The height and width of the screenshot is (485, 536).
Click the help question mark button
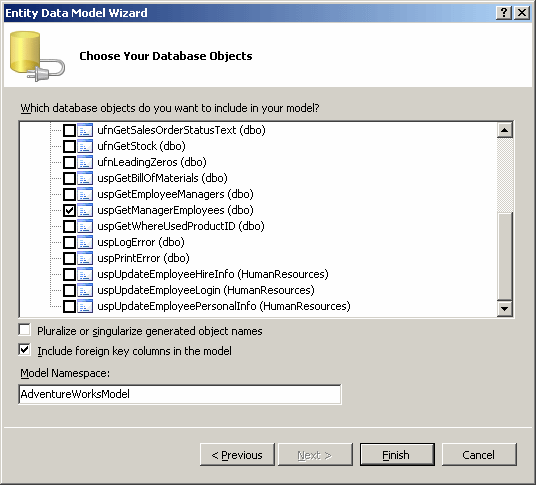coord(504,13)
